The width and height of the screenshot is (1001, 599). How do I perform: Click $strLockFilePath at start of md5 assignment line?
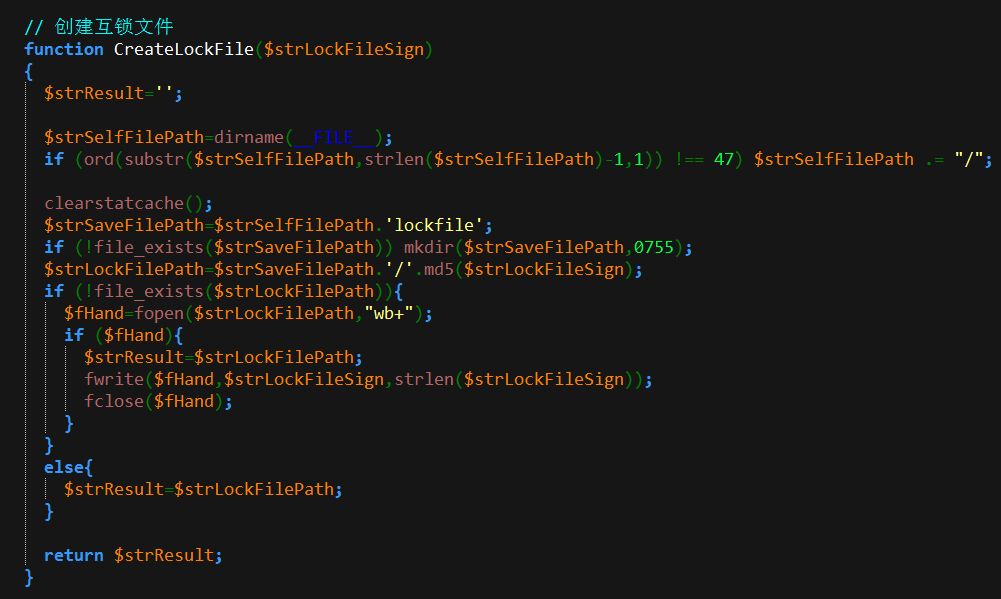(x=124, y=269)
